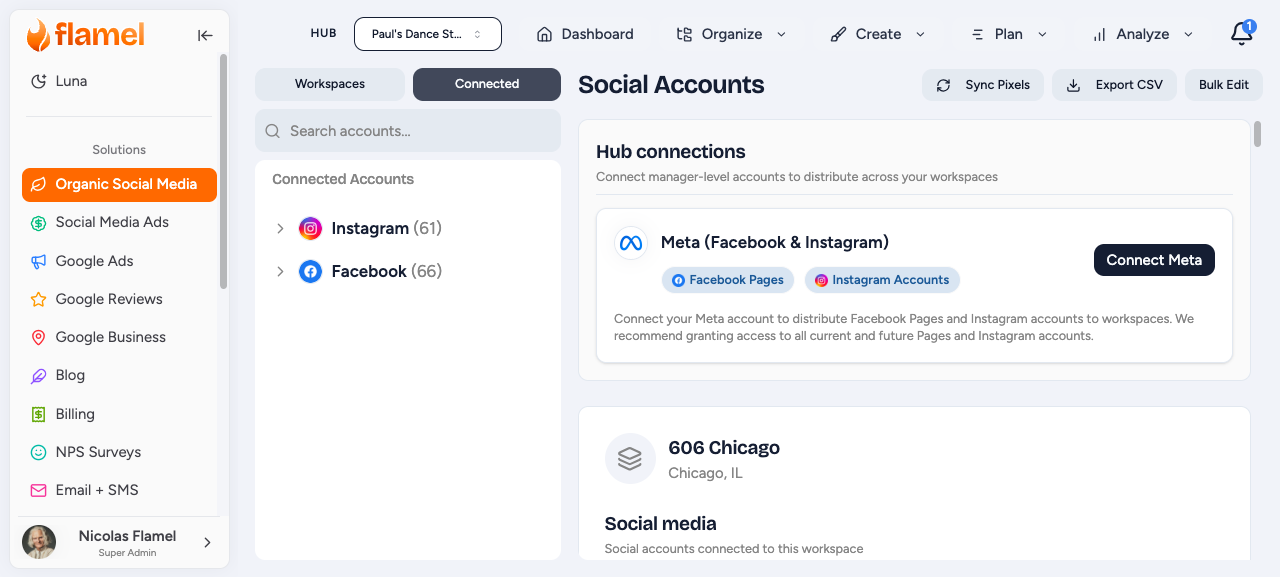The width and height of the screenshot is (1280, 577).
Task: Click the Email + SMS sidebar label
Action: coord(97,490)
